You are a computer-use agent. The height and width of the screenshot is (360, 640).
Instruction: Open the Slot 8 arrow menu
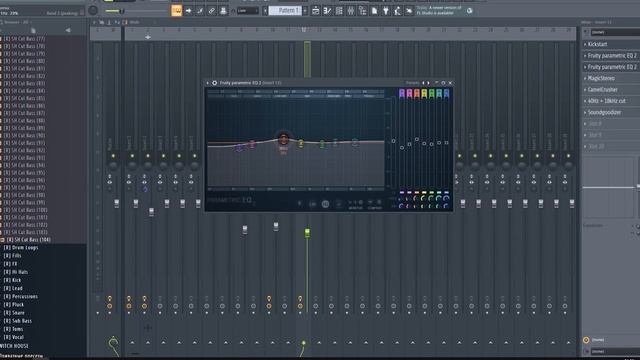tap(585, 124)
